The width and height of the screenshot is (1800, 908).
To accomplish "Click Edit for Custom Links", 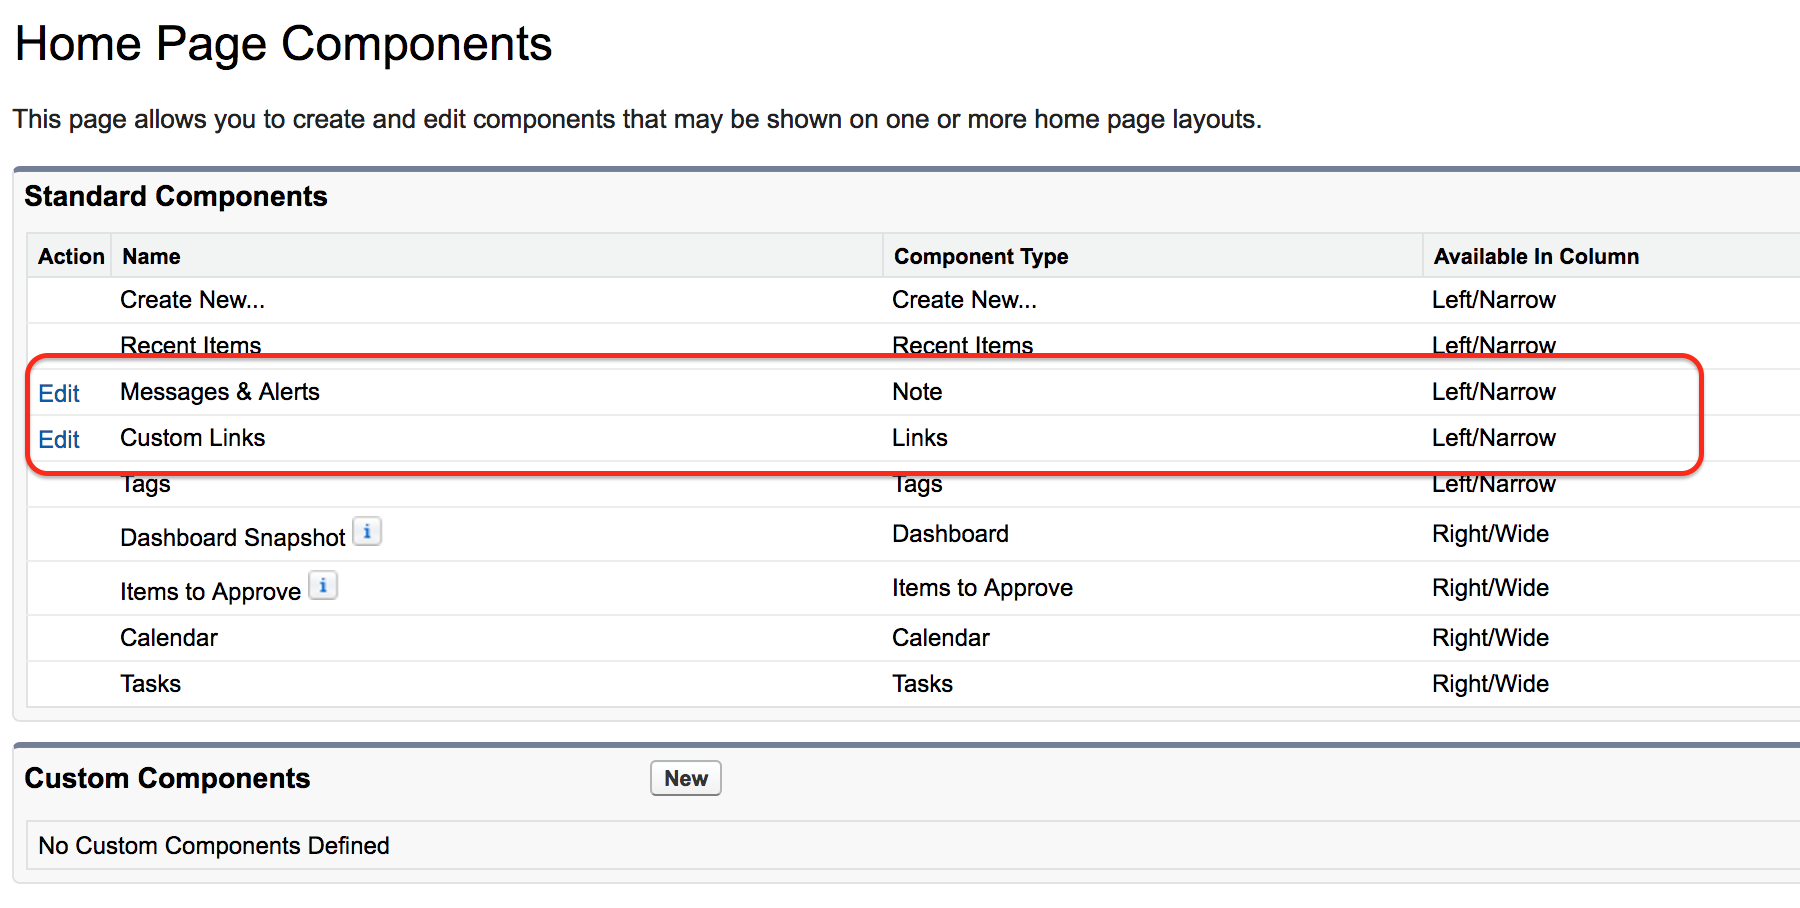I will pos(59,439).
